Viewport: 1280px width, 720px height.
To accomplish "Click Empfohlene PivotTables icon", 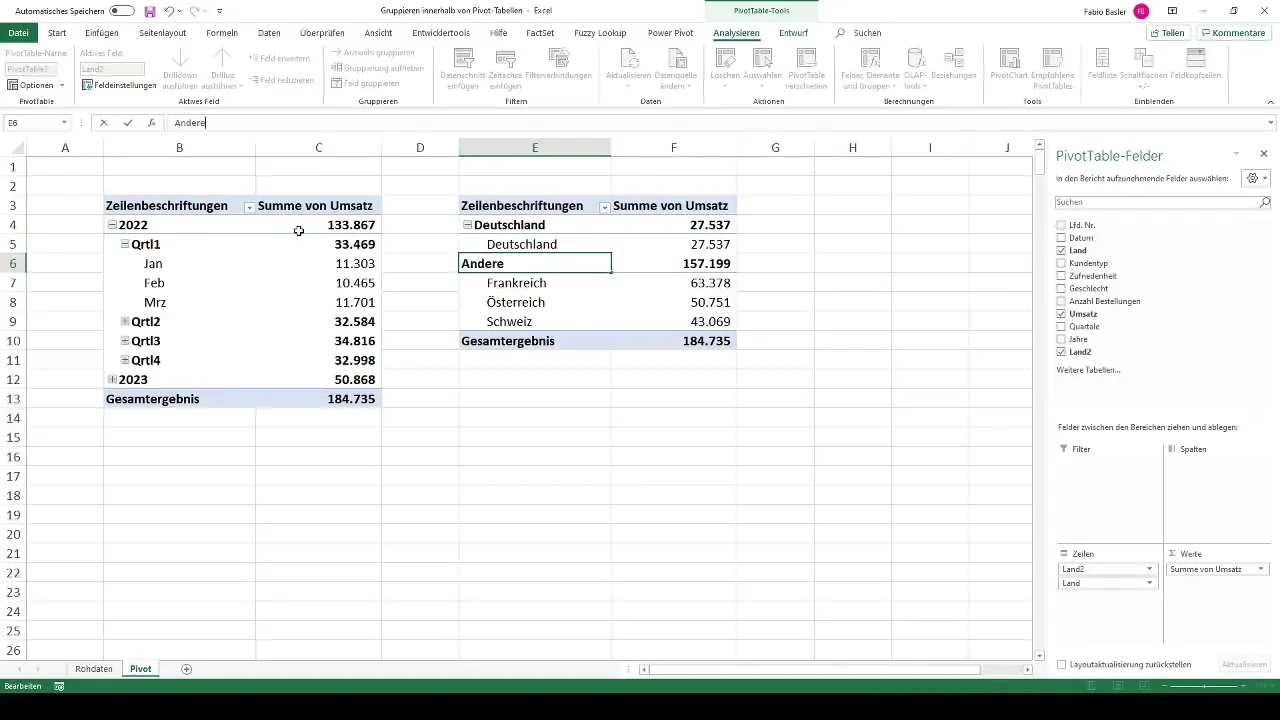I will click(x=1053, y=58).
